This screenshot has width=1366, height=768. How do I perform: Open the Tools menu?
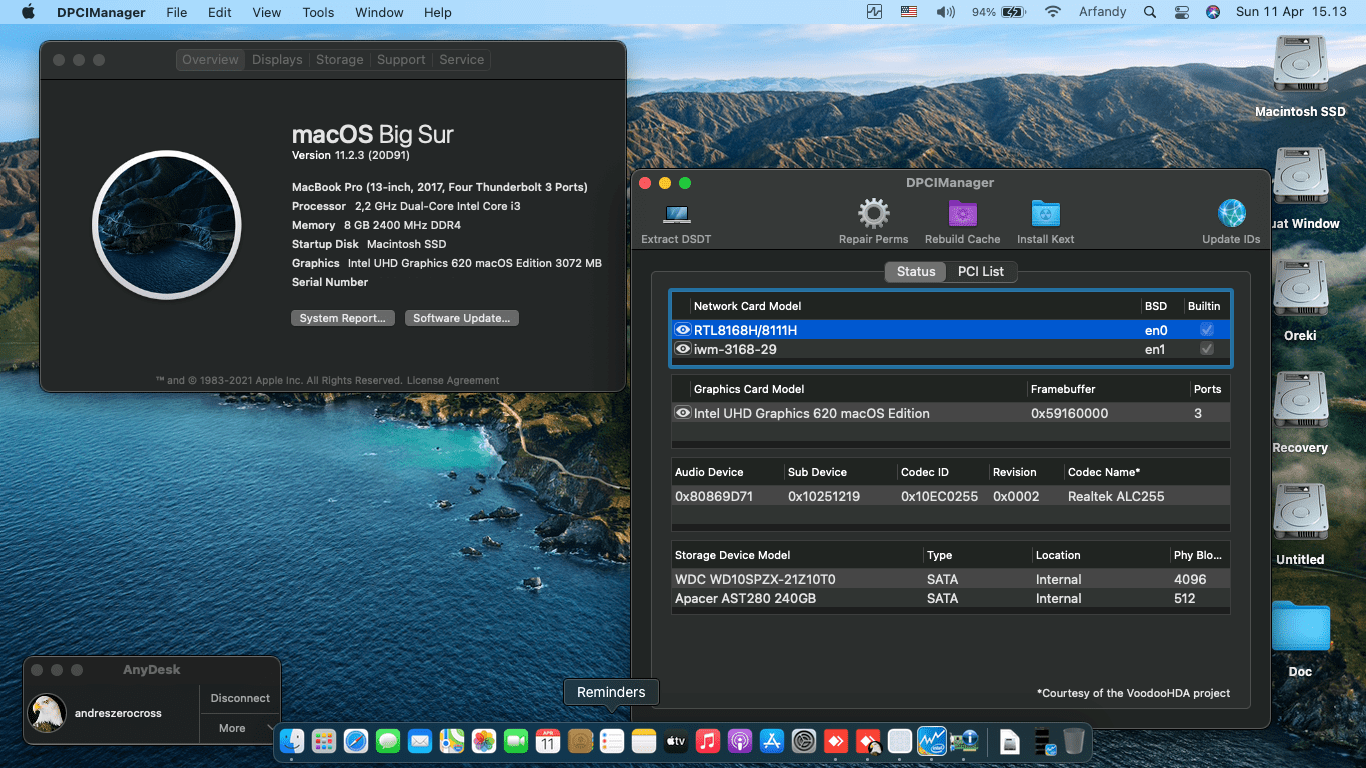(318, 12)
